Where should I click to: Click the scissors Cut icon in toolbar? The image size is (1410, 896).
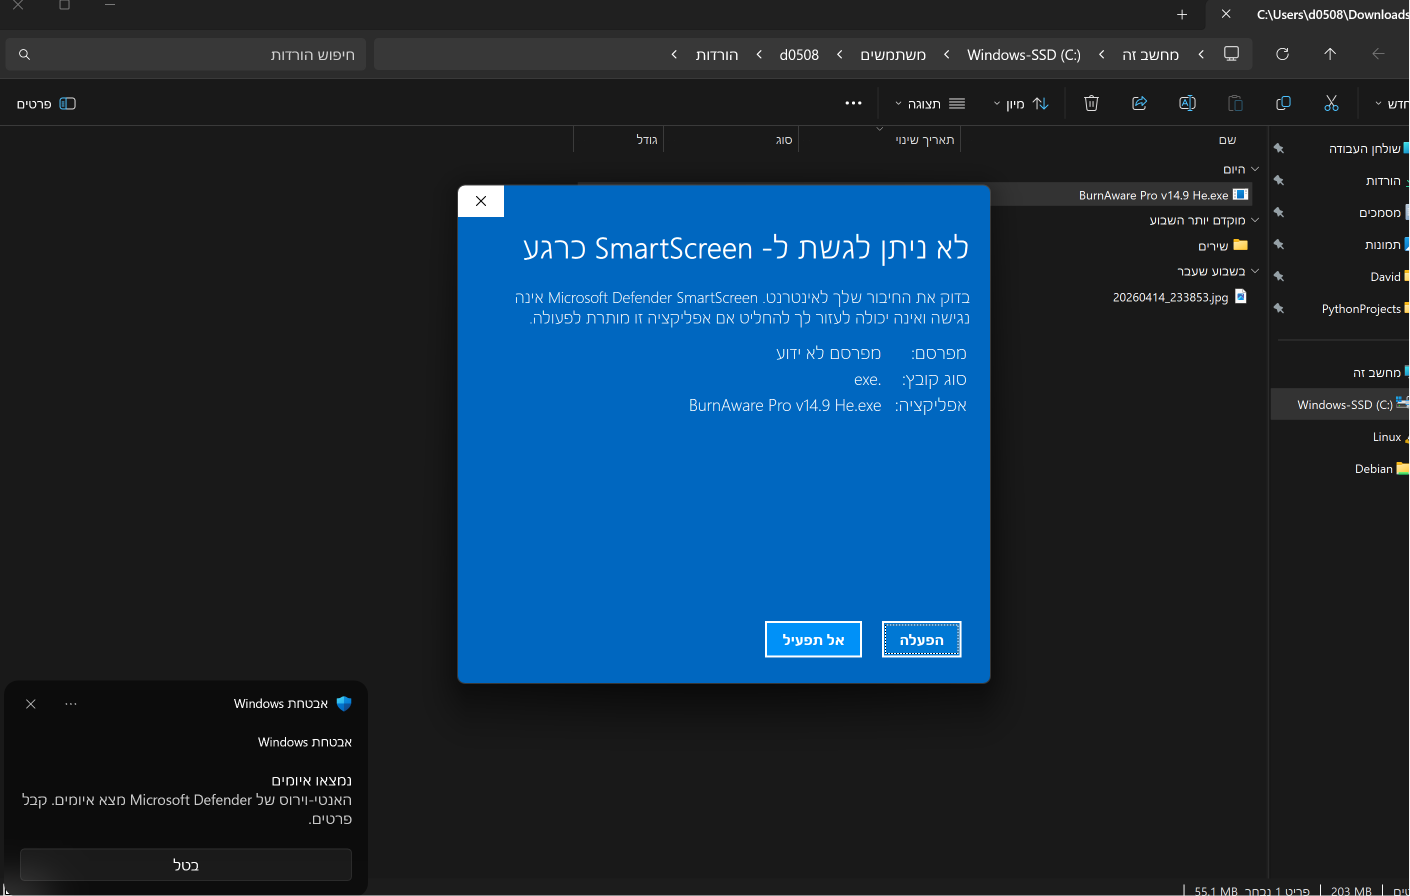click(1331, 103)
